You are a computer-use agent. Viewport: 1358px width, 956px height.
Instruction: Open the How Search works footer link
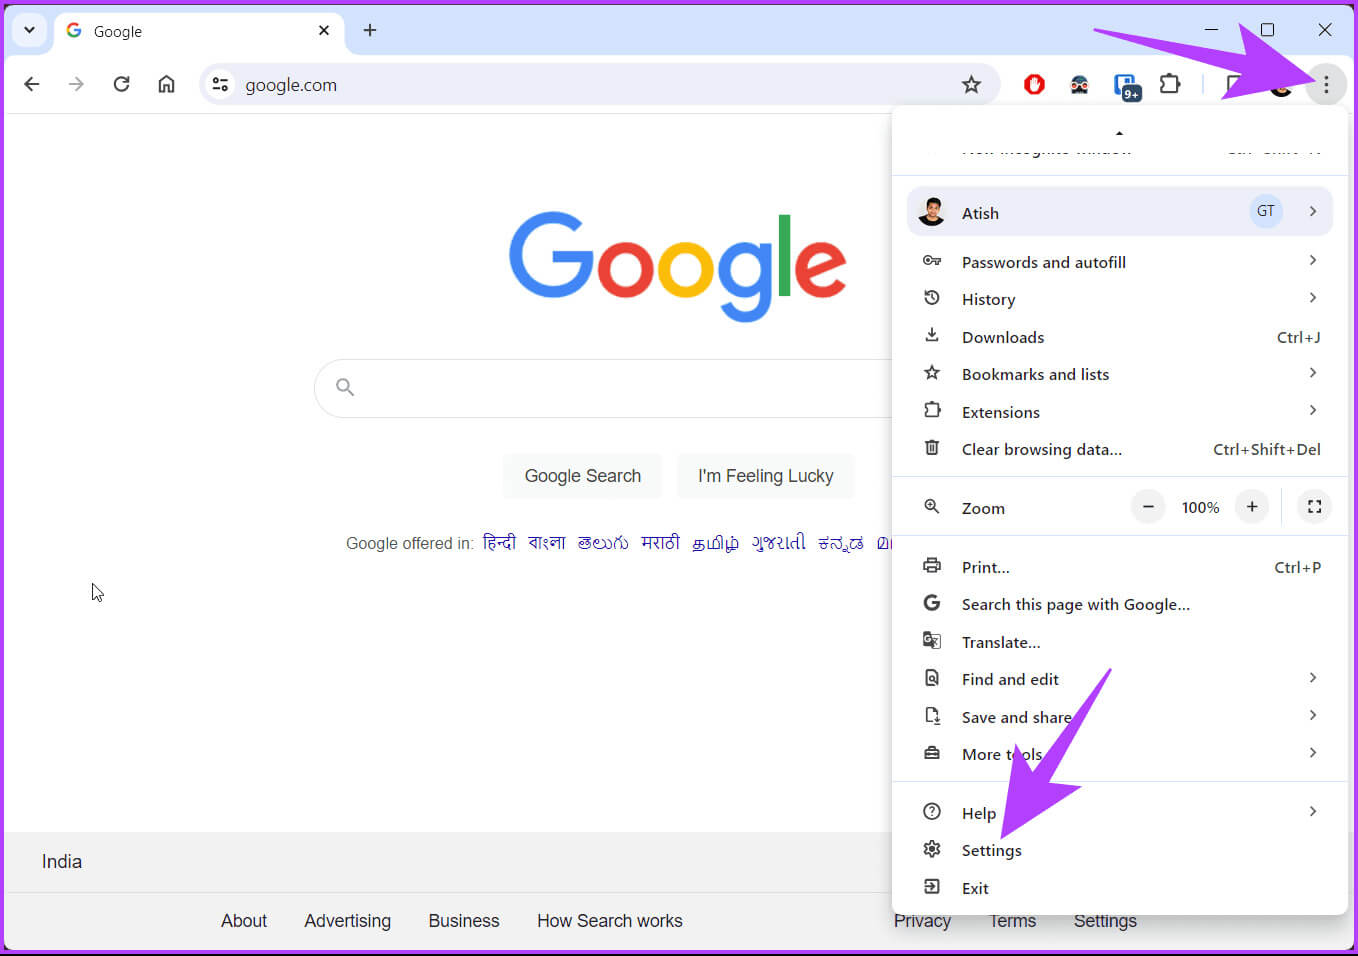pyautogui.click(x=609, y=920)
